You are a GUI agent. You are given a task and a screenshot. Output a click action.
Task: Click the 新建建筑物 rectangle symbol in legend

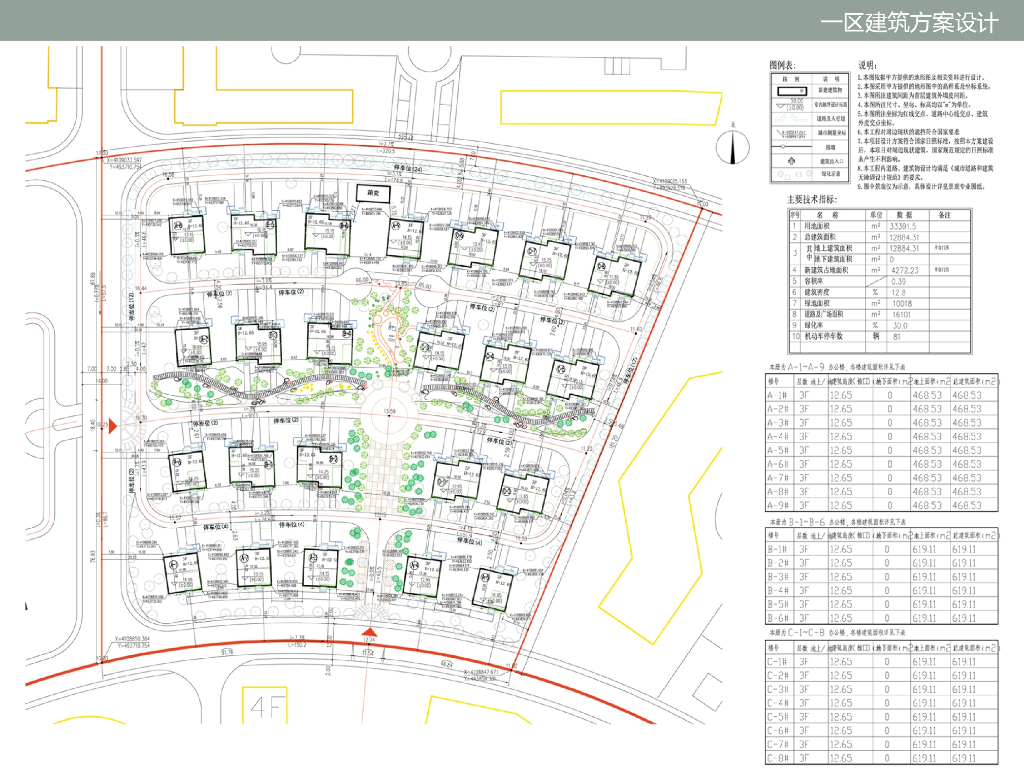[792, 90]
